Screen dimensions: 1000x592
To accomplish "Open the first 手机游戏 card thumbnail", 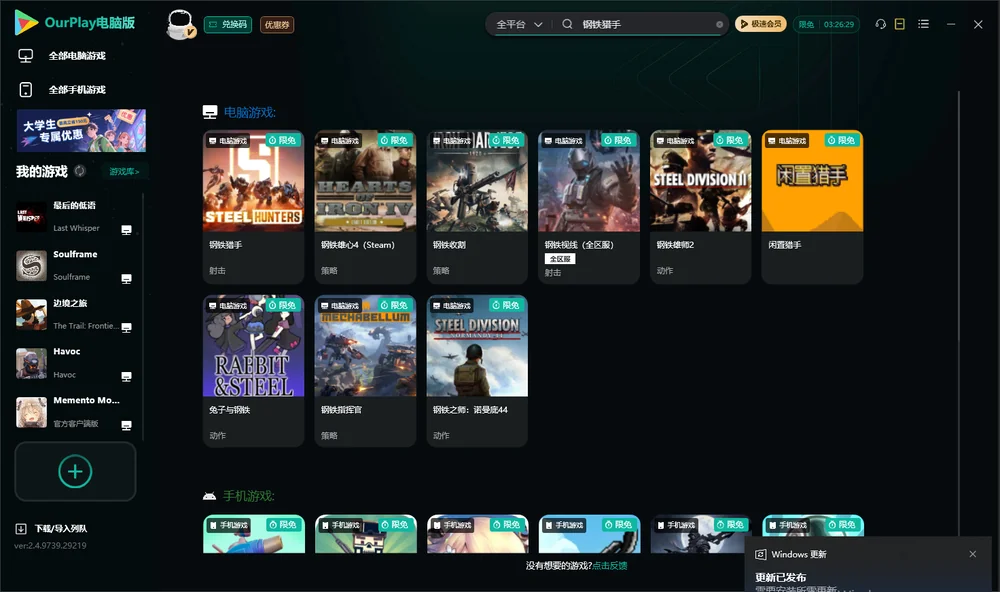I will pyautogui.click(x=254, y=534).
